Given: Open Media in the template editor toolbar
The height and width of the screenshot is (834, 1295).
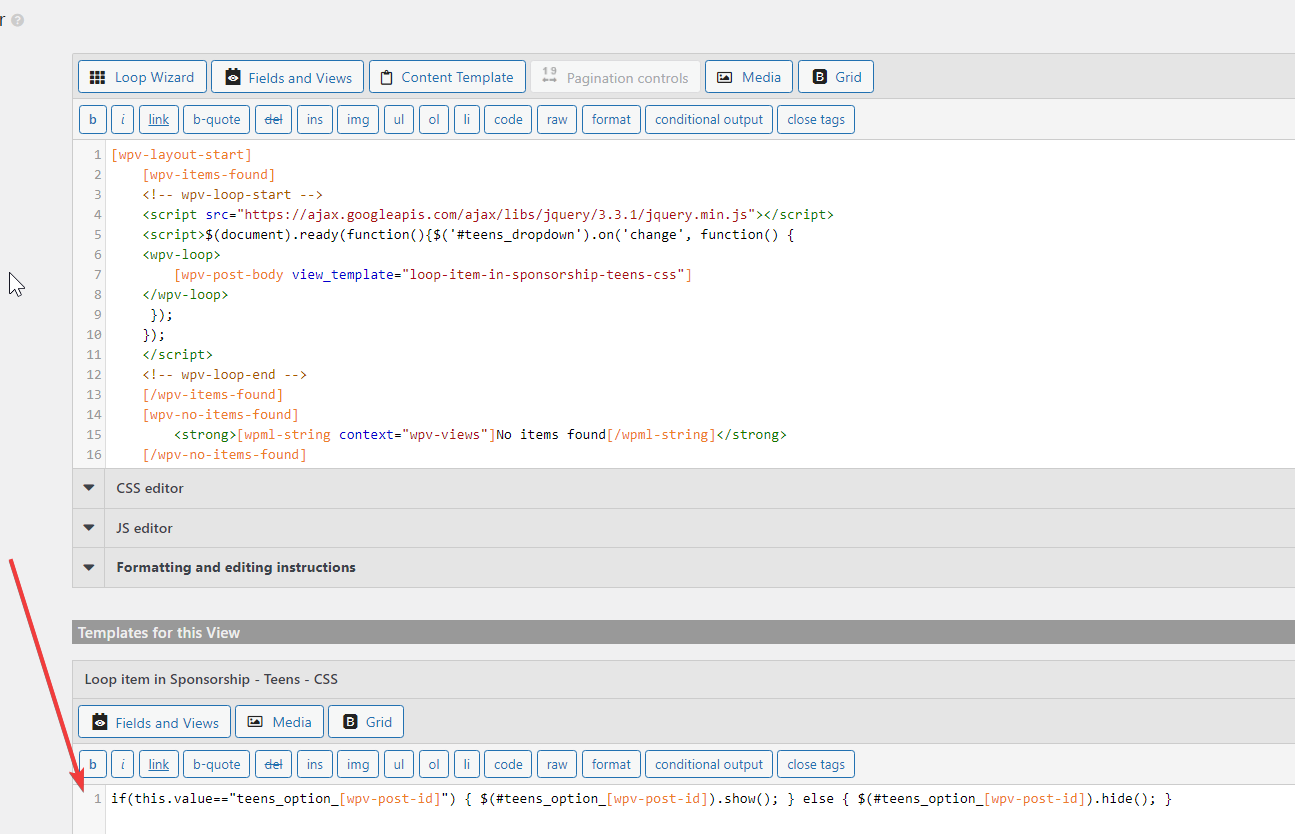Looking at the screenshot, I should click(280, 722).
